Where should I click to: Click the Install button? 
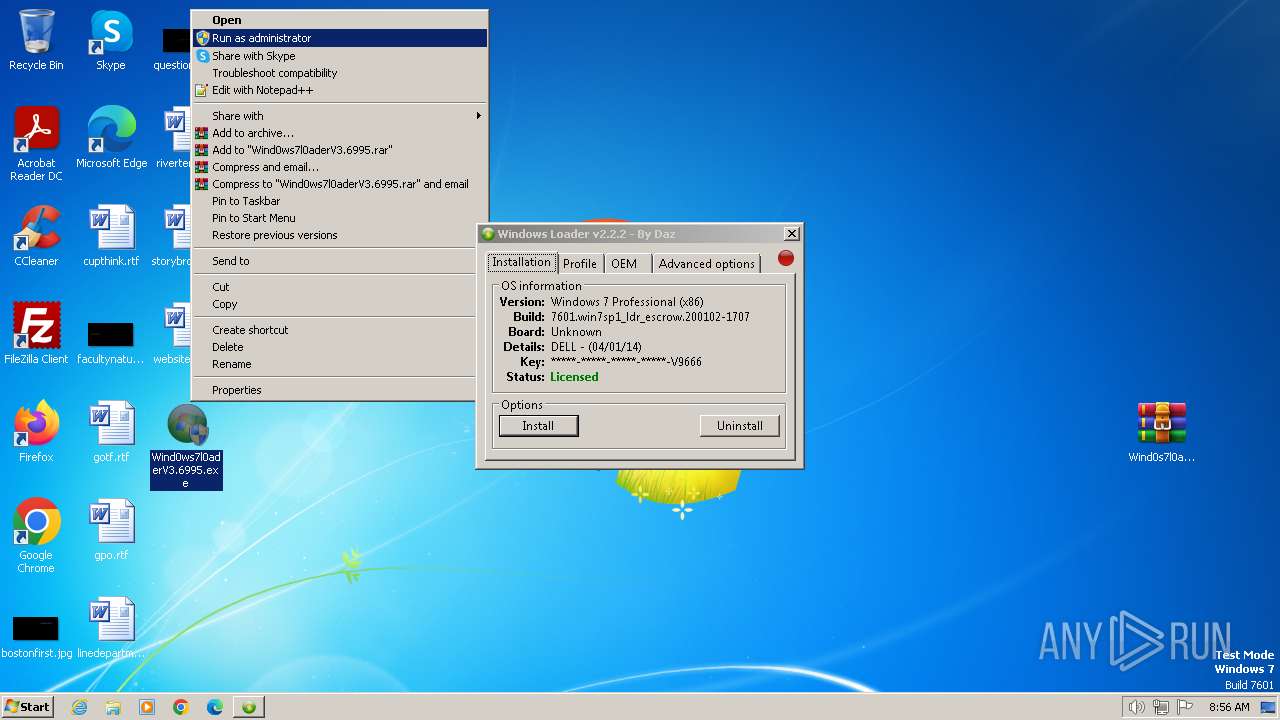coord(538,426)
